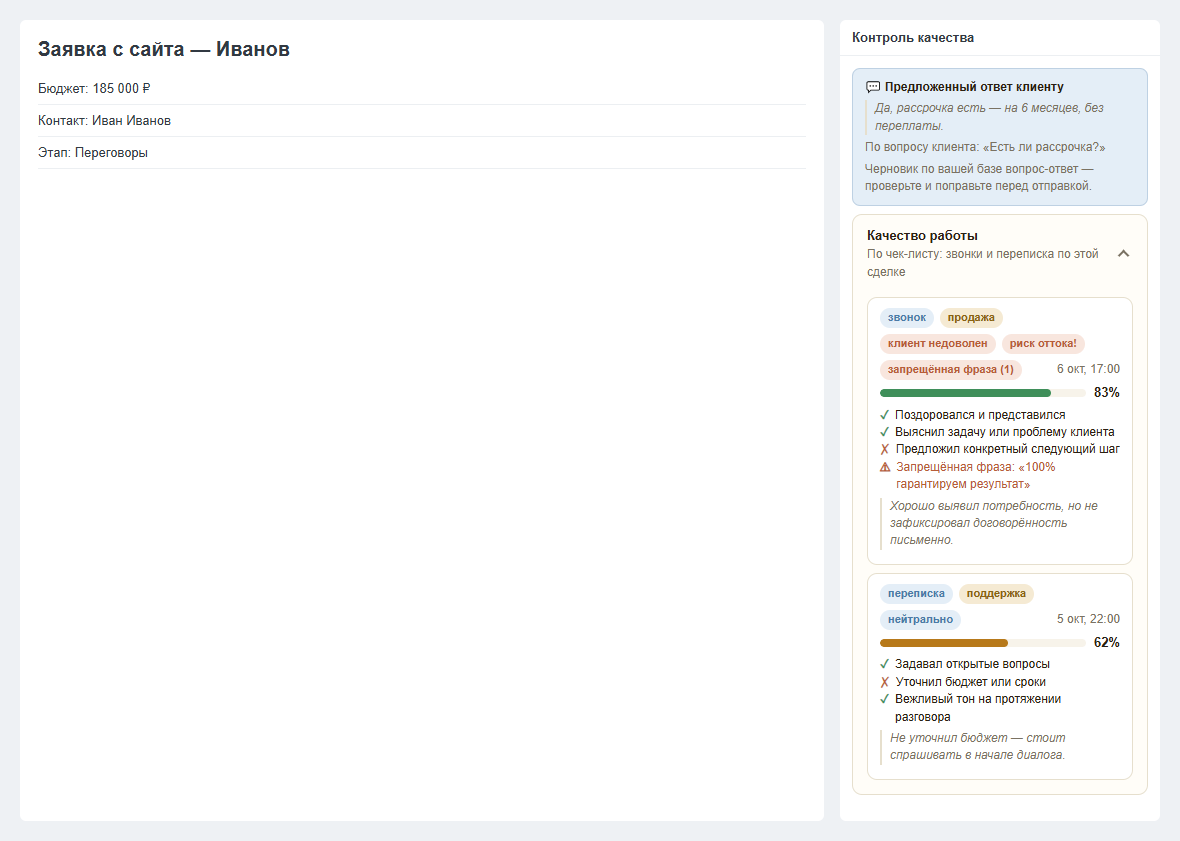Screen dimensions: 1180x841
Task: Click the «Этап: Переговоры» row
Action: click(x=422, y=153)
